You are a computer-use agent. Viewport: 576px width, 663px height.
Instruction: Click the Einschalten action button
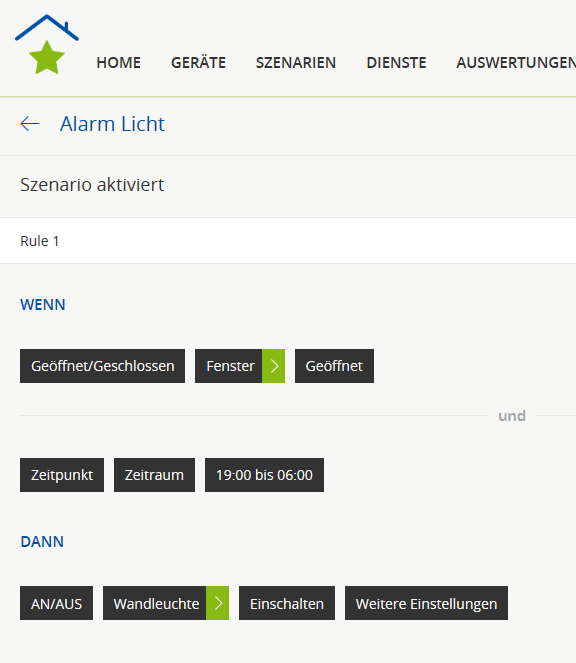tap(287, 603)
